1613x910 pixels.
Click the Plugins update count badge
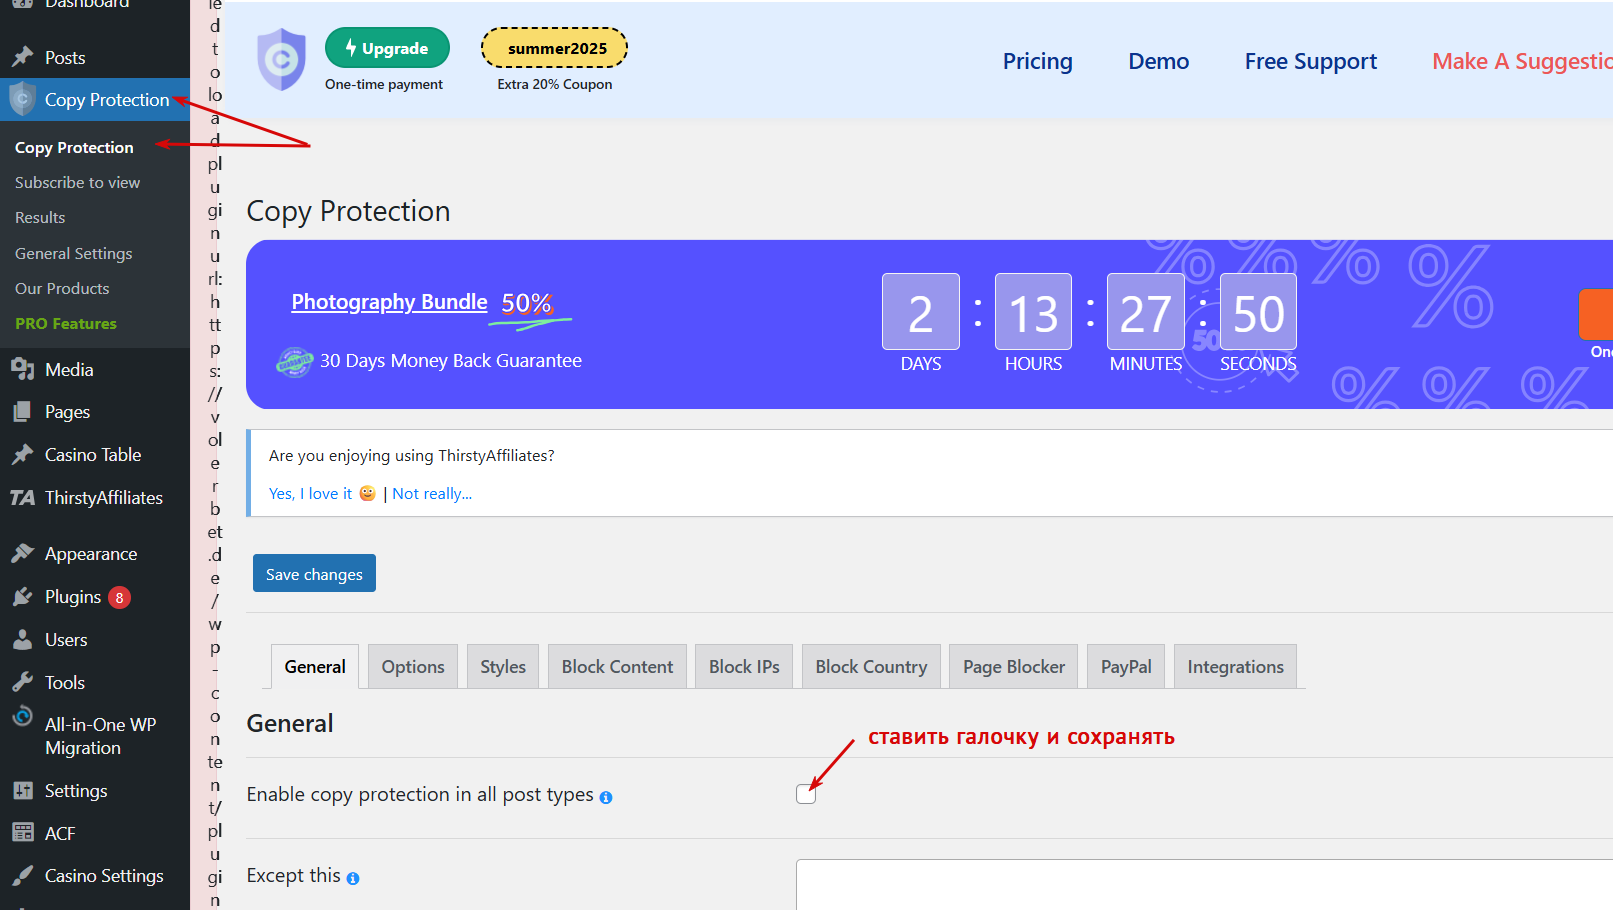pyautogui.click(x=119, y=597)
